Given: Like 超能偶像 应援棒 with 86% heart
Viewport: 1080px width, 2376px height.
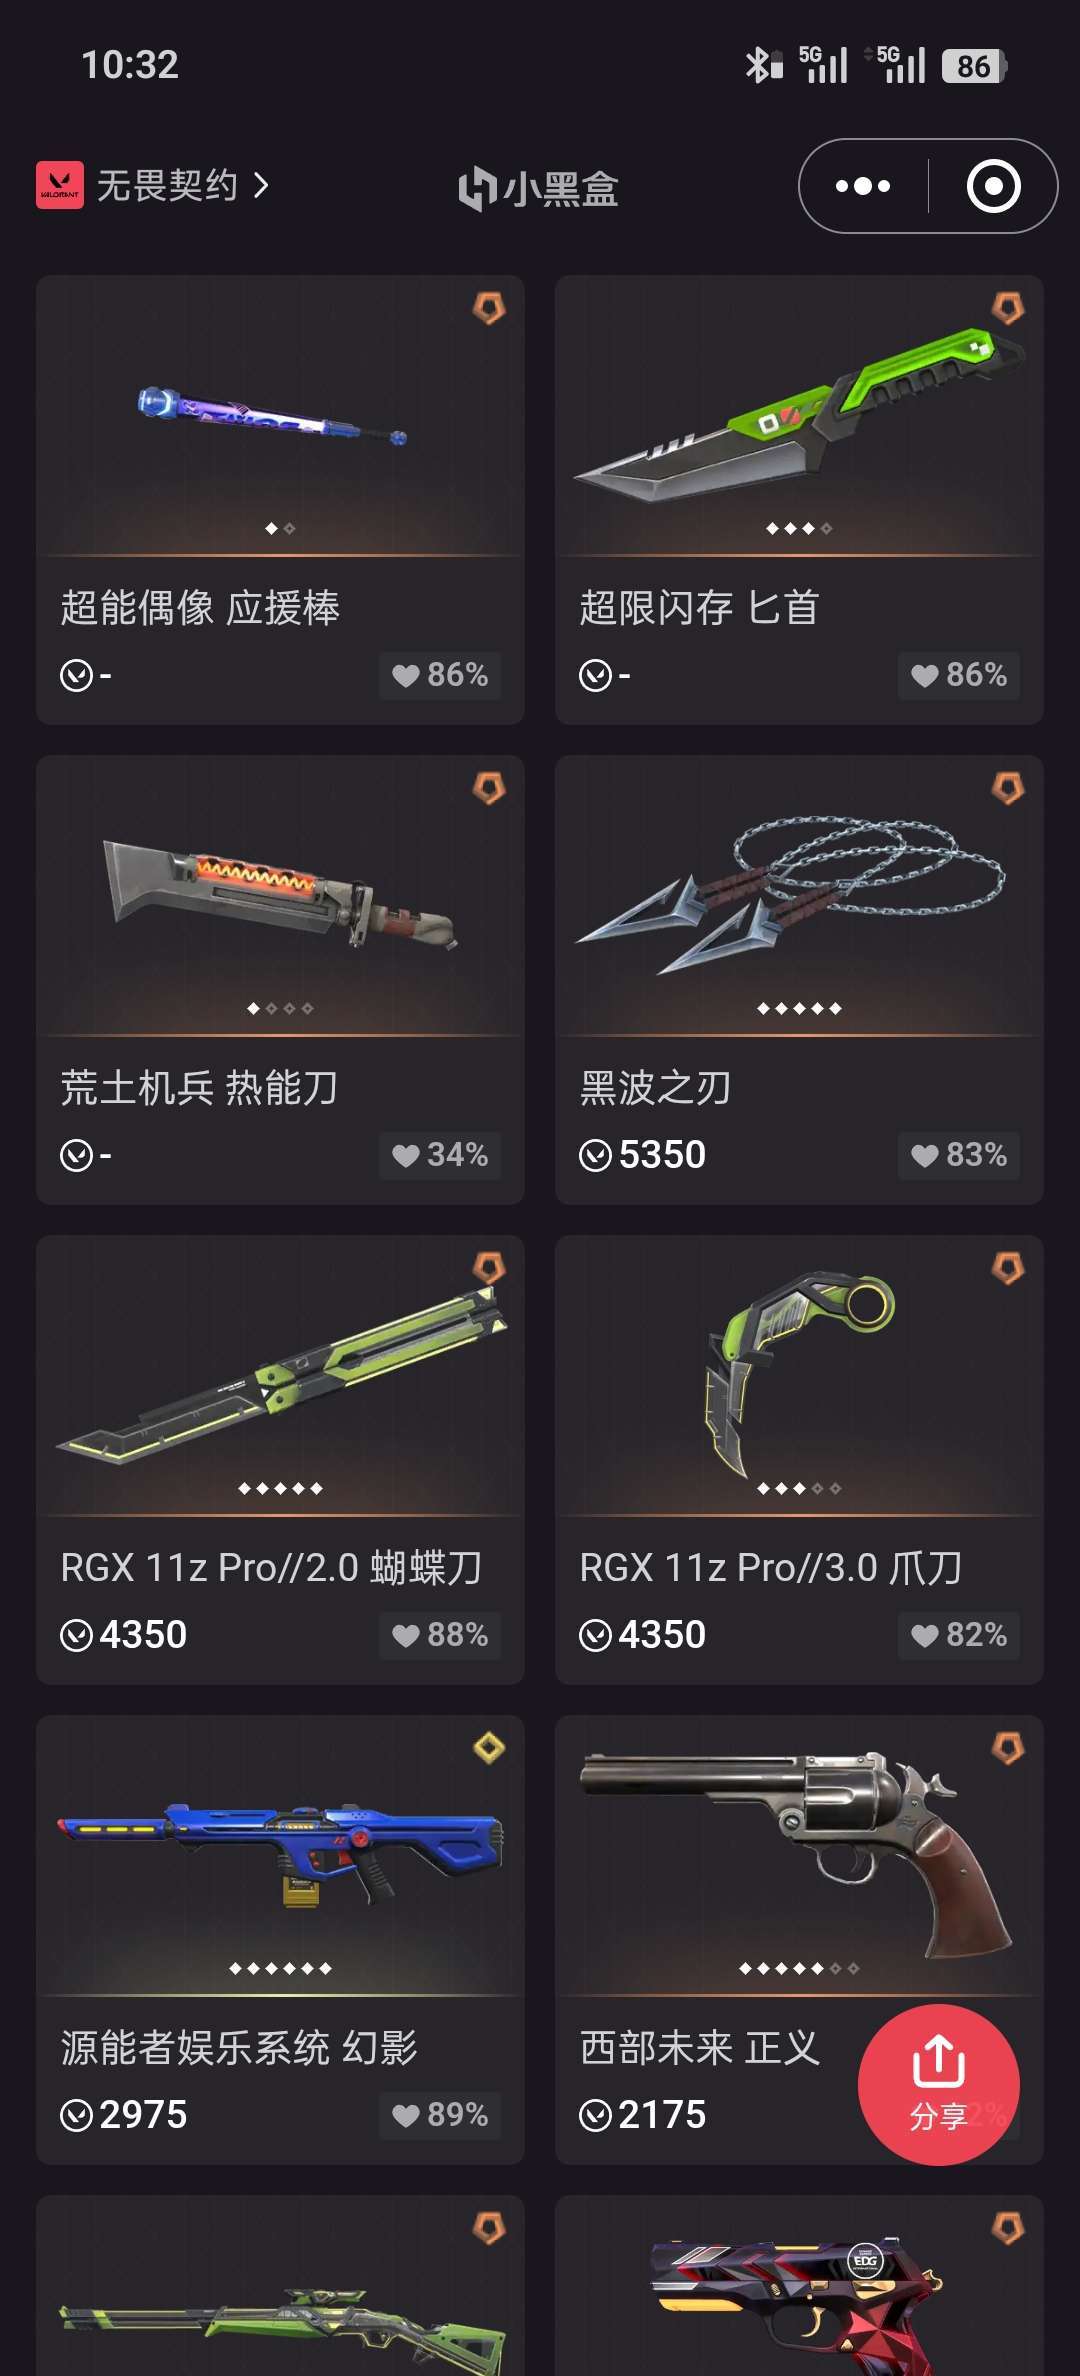Looking at the screenshot, I should coord(440,675).
